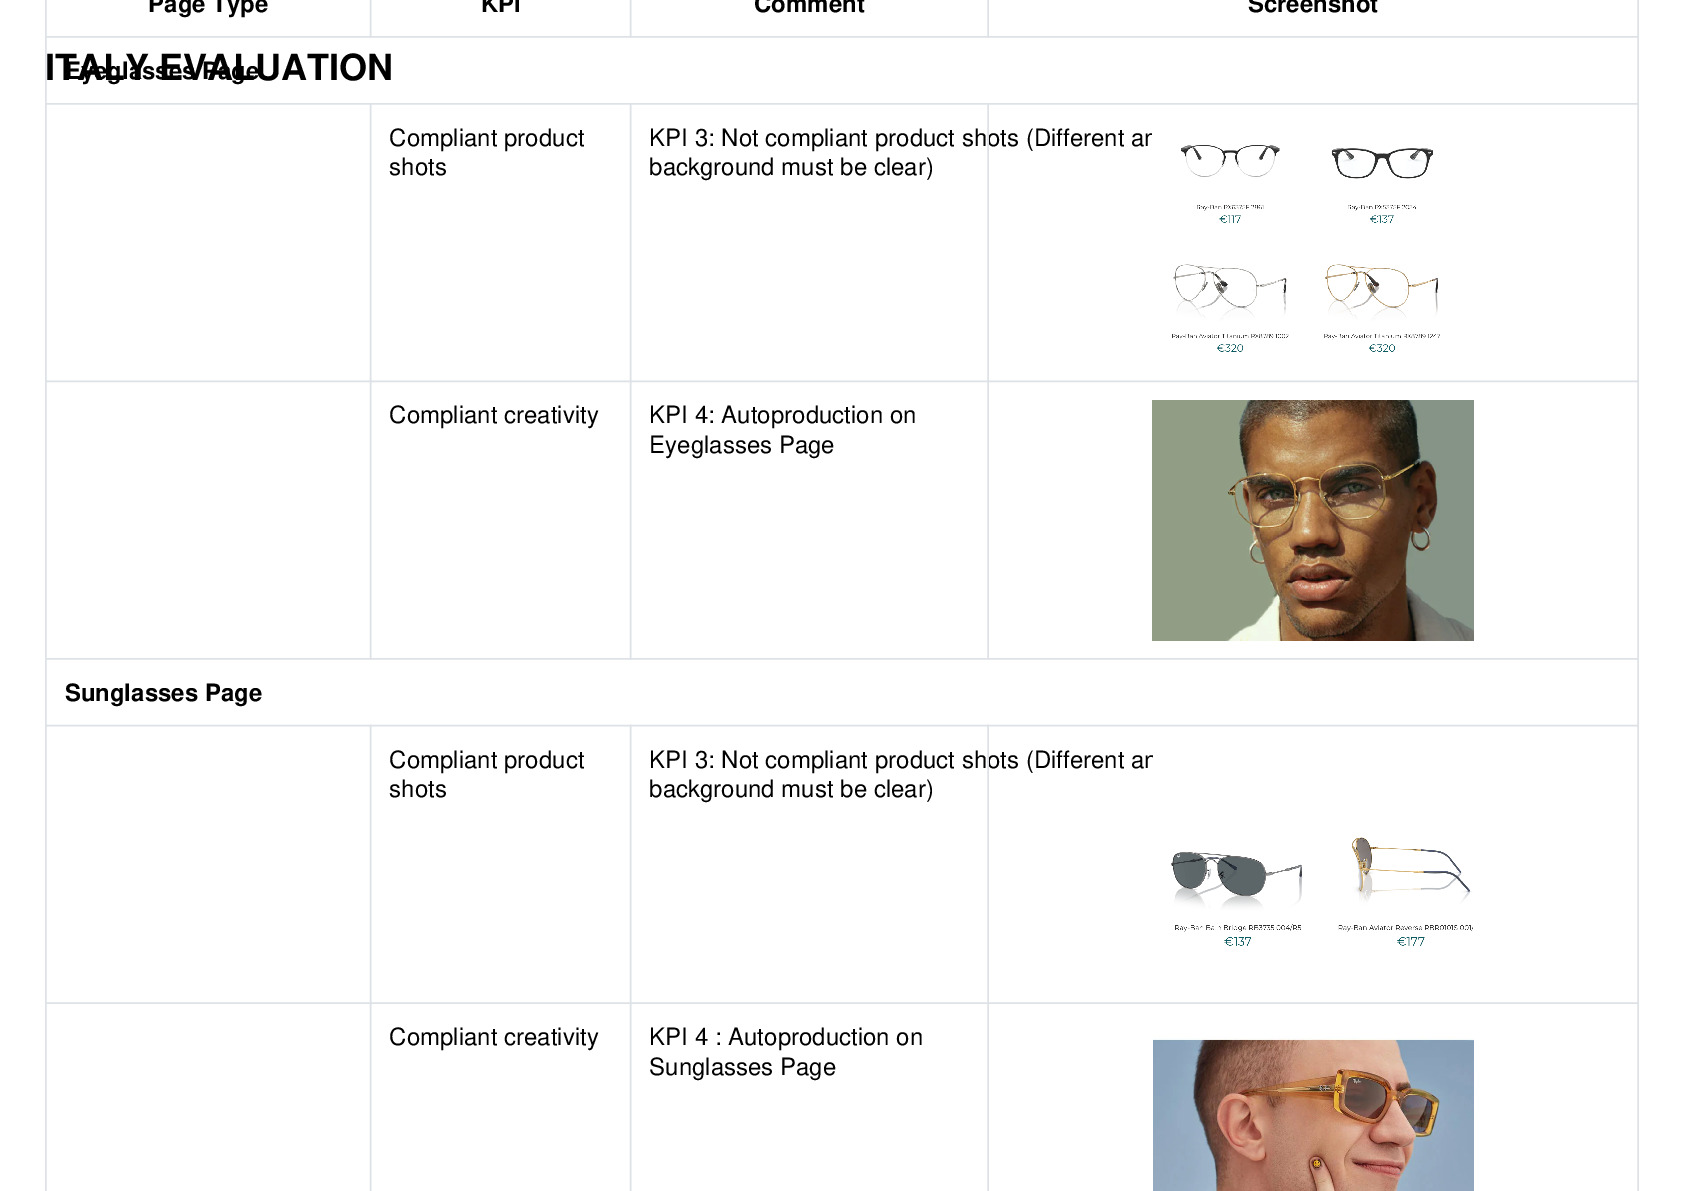1684x1191 pixels.
Task: Click the €177 sunglasses price label
Action: point(1410,942)
